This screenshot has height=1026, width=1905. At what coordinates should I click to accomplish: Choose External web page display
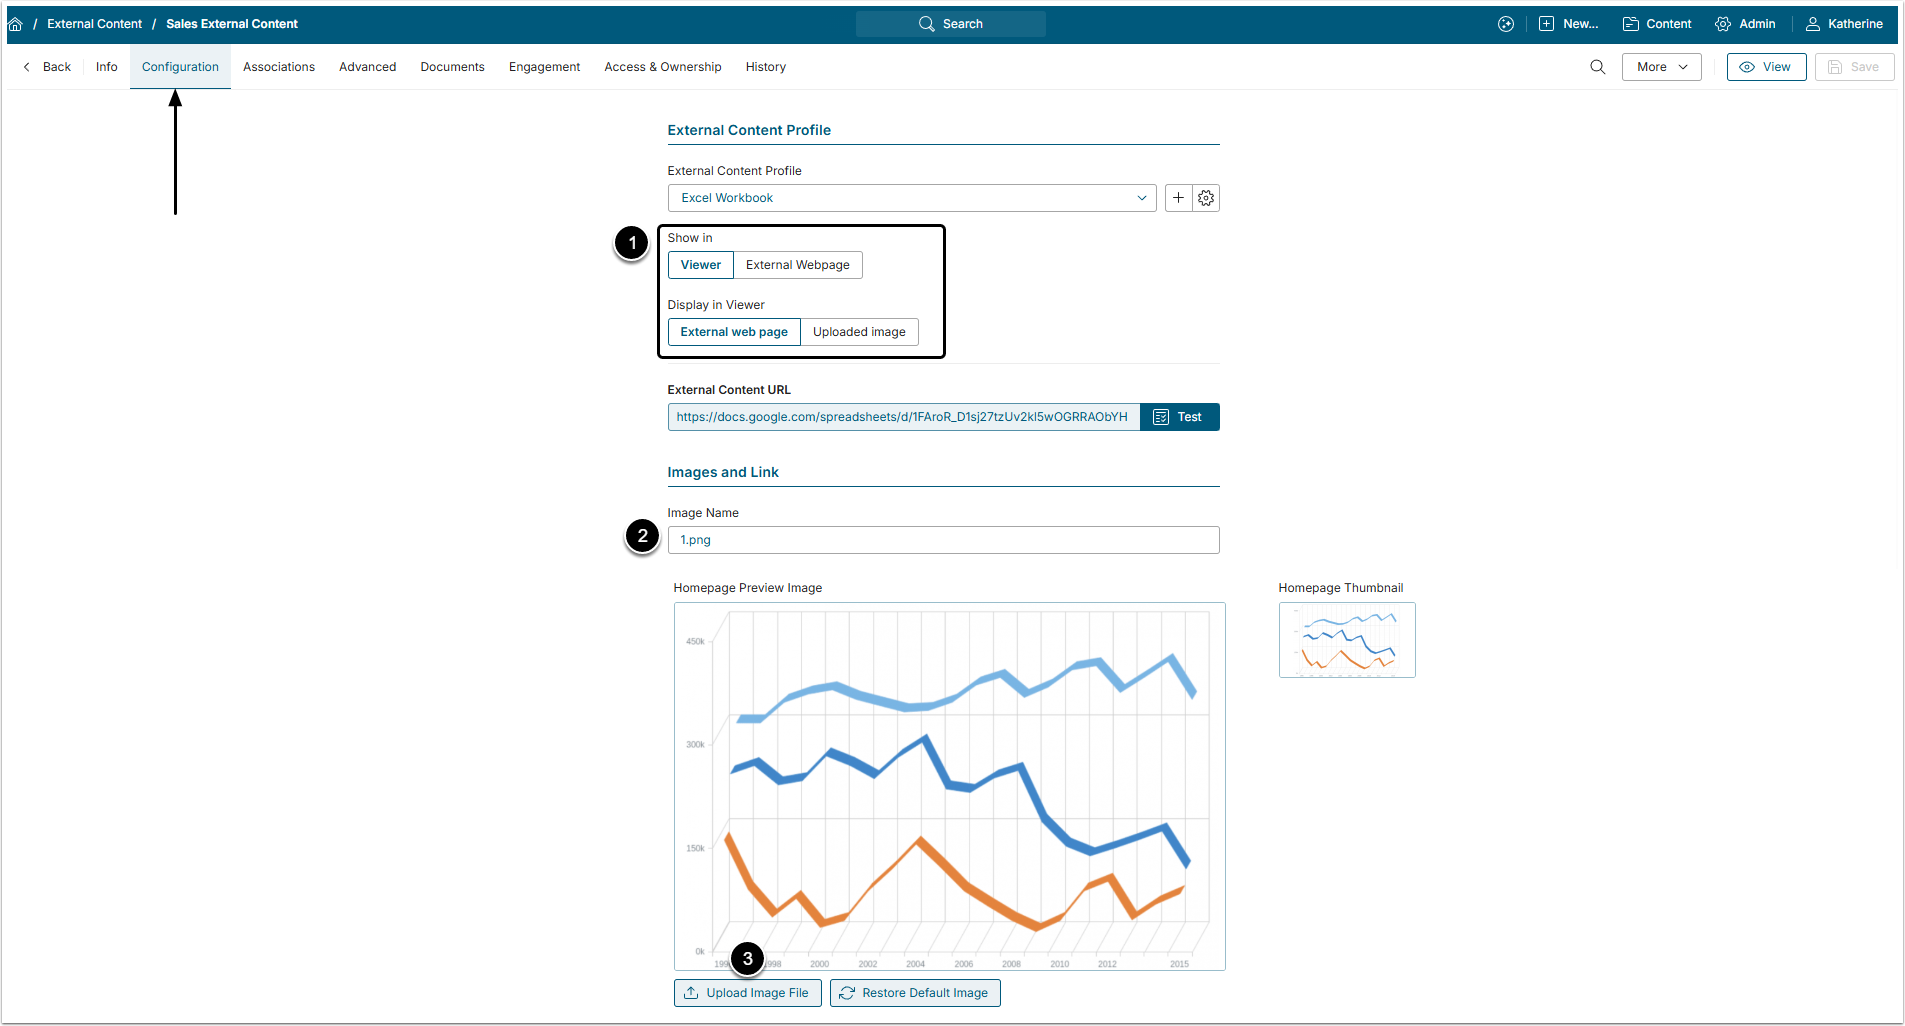[x=734, y=332]
